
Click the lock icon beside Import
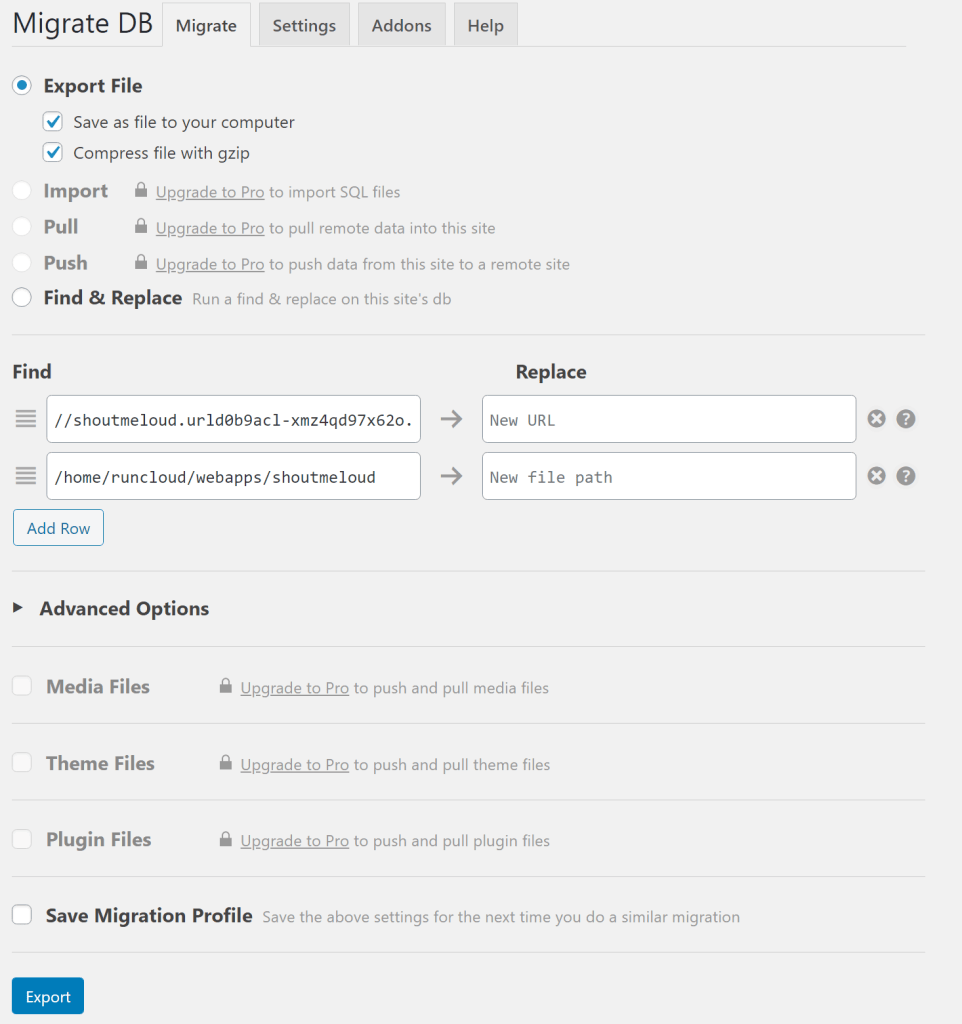click(140, 190)
